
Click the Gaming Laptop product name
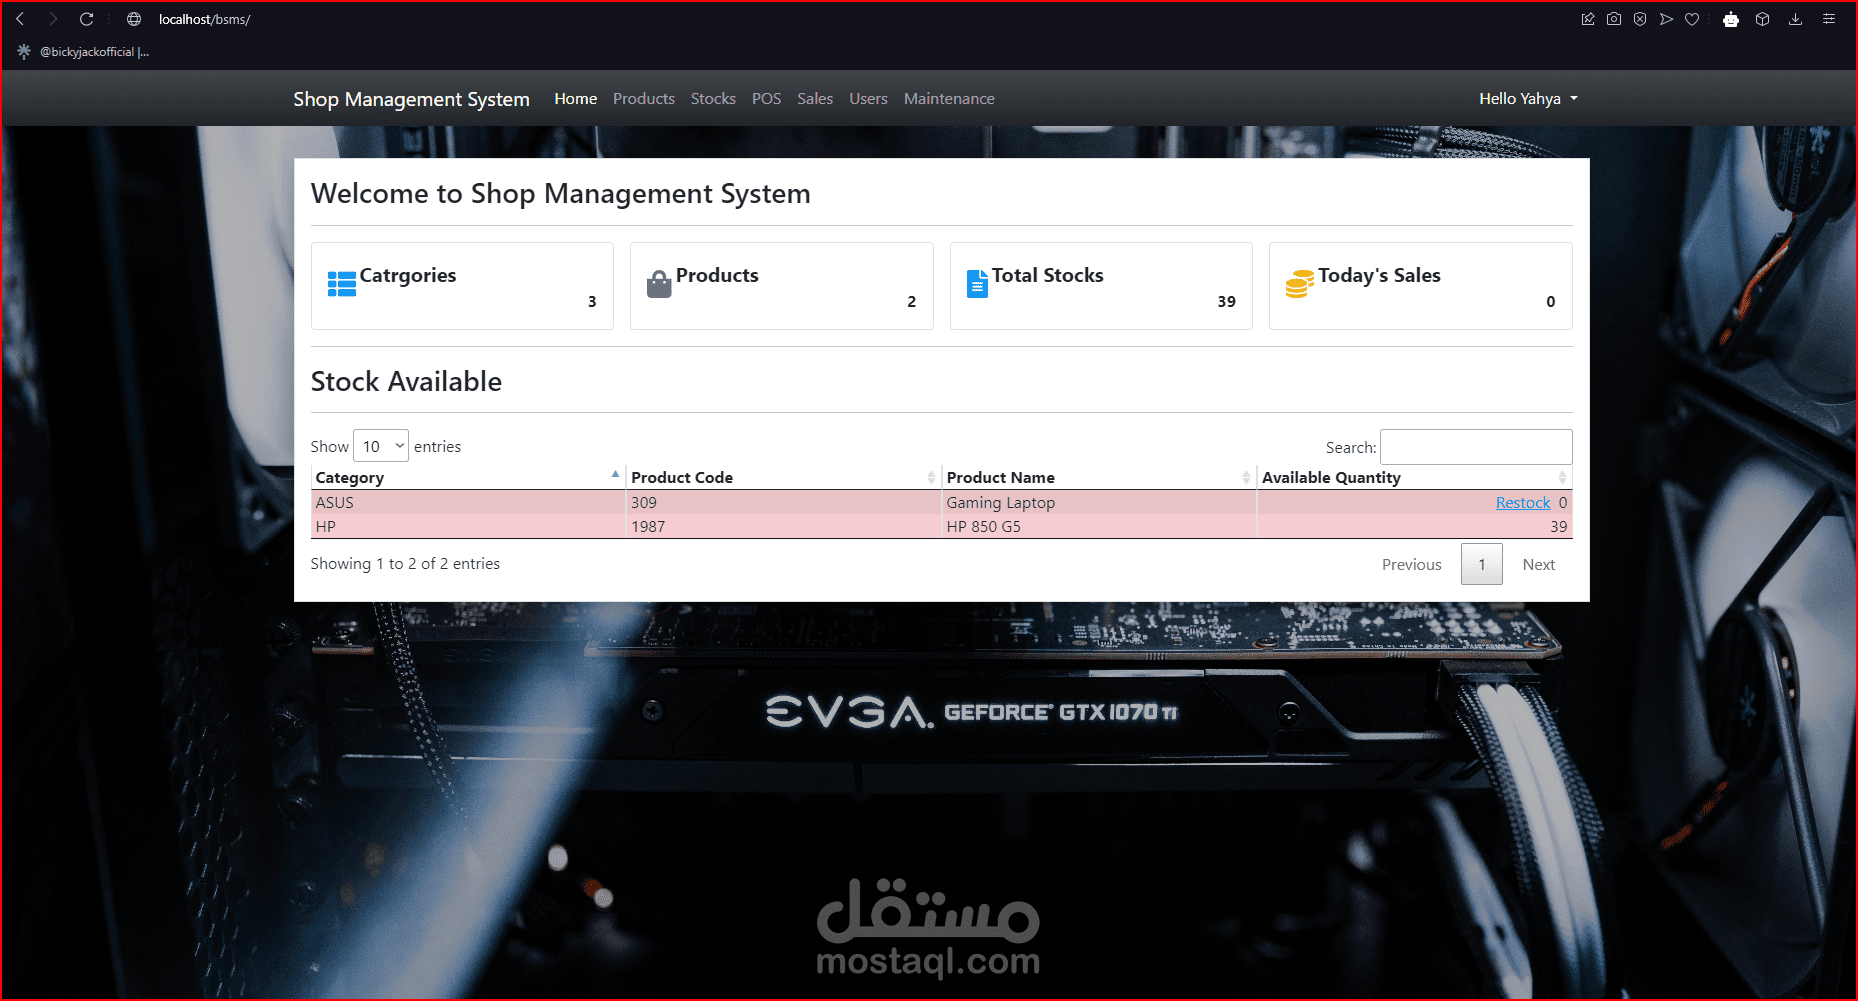pos(1001,503)
